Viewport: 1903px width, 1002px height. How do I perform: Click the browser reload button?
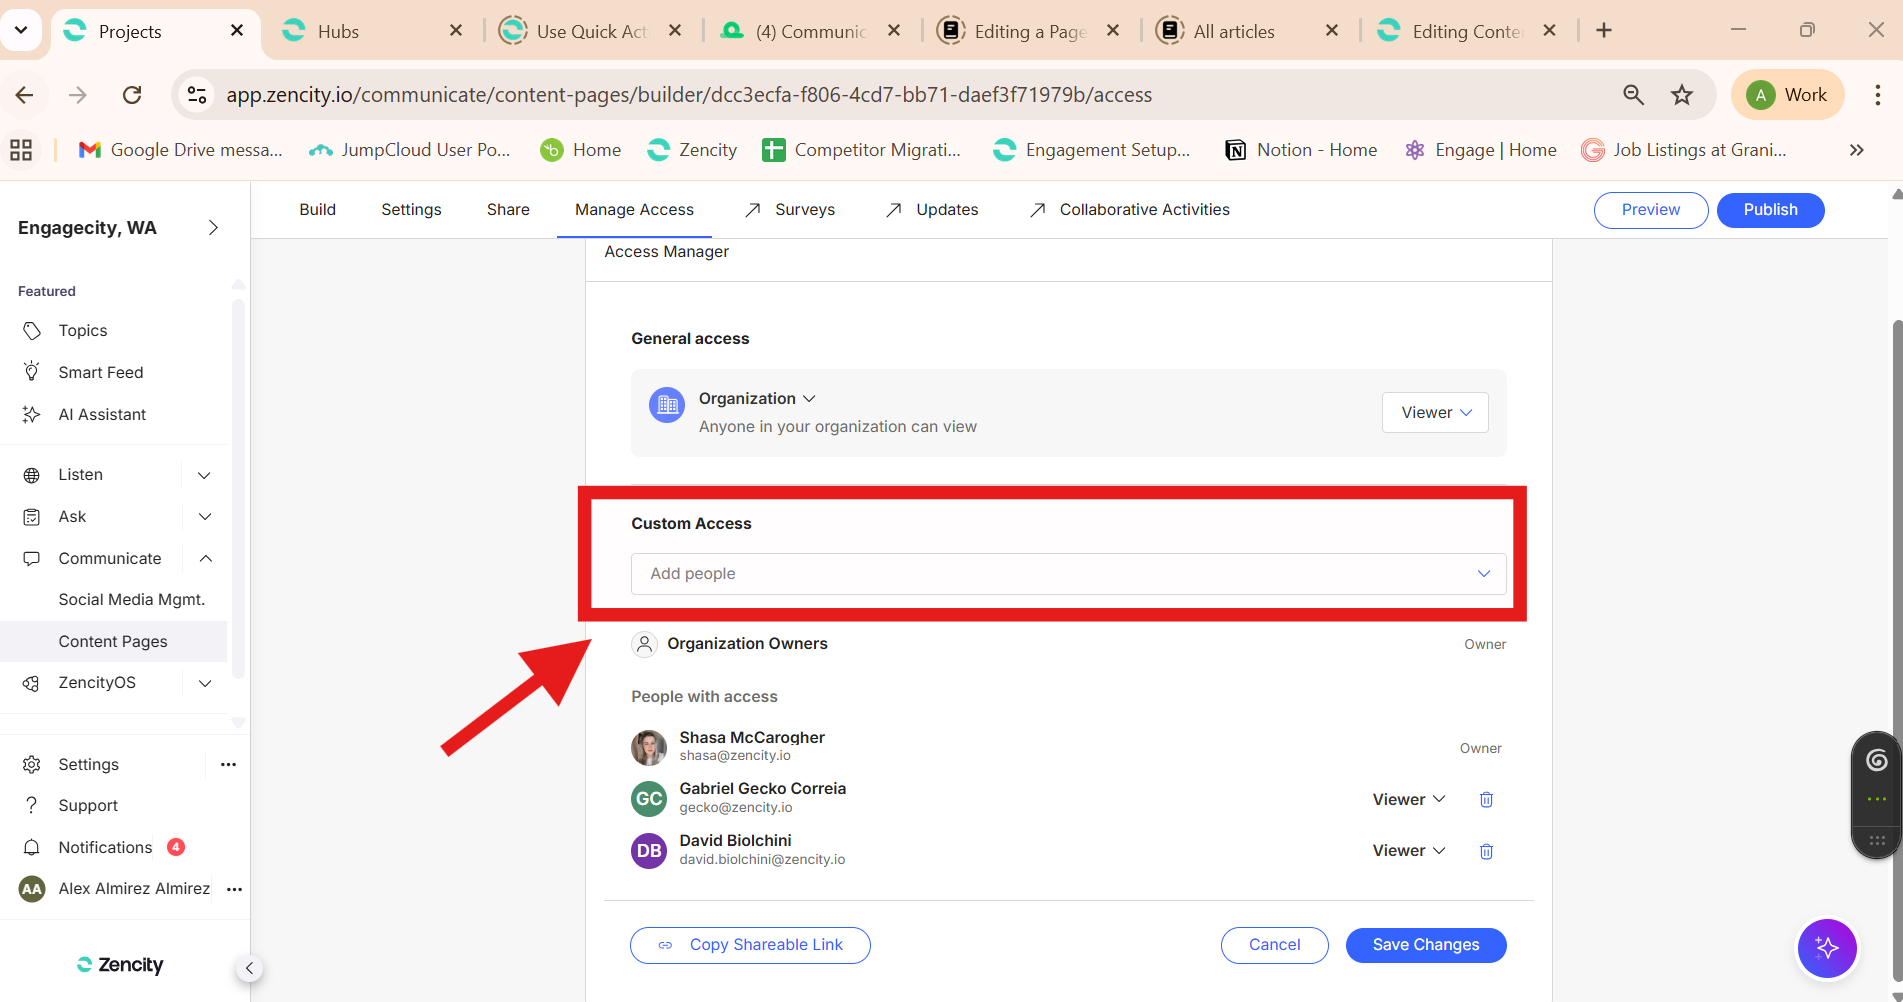pos(132,95)
